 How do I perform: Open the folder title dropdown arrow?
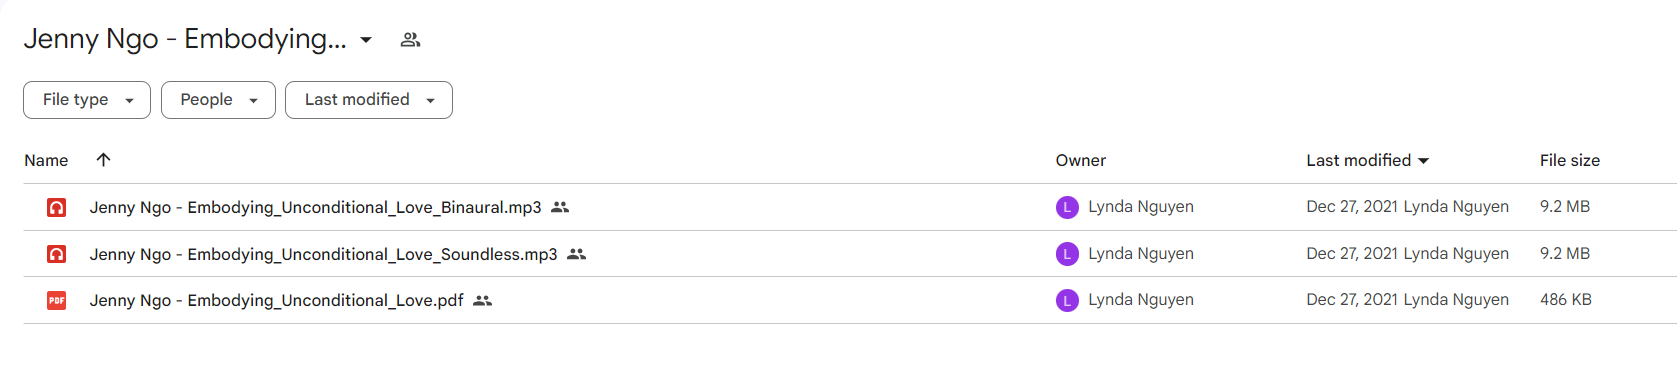366,40
